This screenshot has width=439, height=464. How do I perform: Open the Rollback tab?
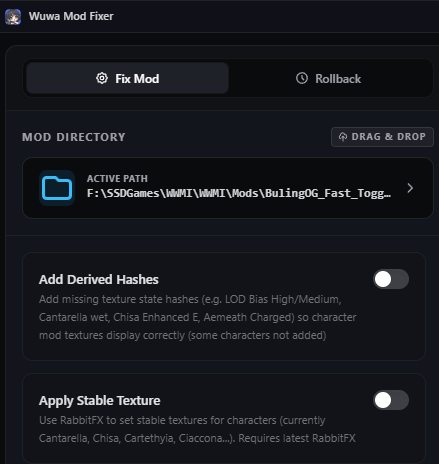coord(329,78)
